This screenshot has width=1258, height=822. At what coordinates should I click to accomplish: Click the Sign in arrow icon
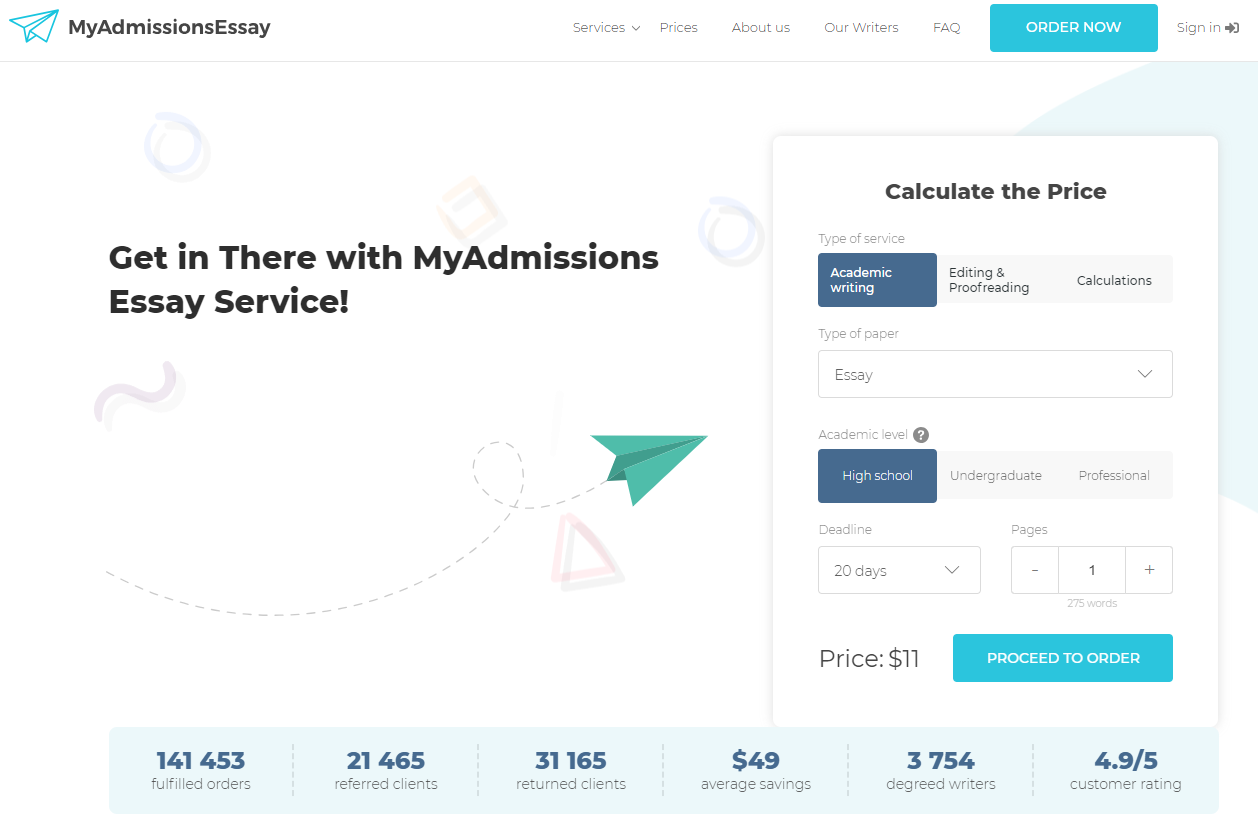tap(1232, 28)
